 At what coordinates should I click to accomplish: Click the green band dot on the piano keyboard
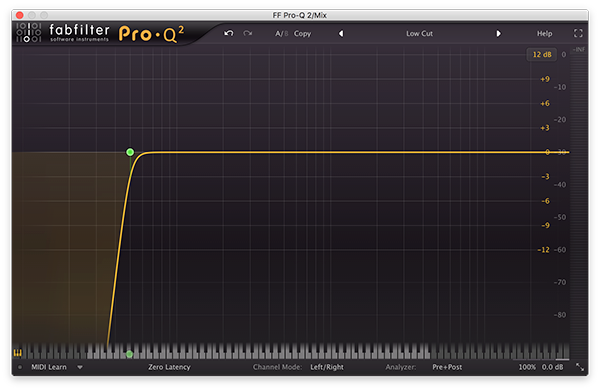(129, 354)
